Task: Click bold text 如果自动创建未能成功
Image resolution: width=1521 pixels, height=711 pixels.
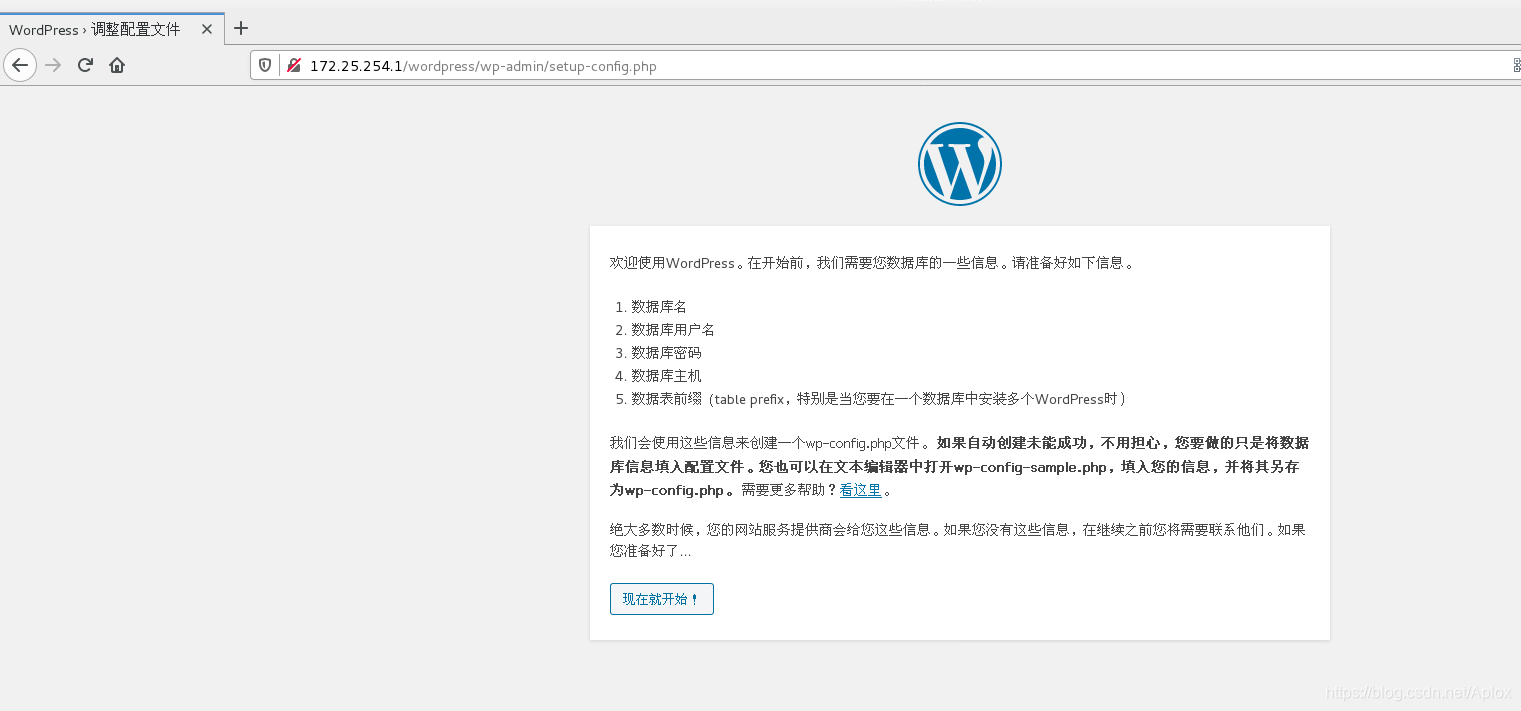Action: 1014,444
